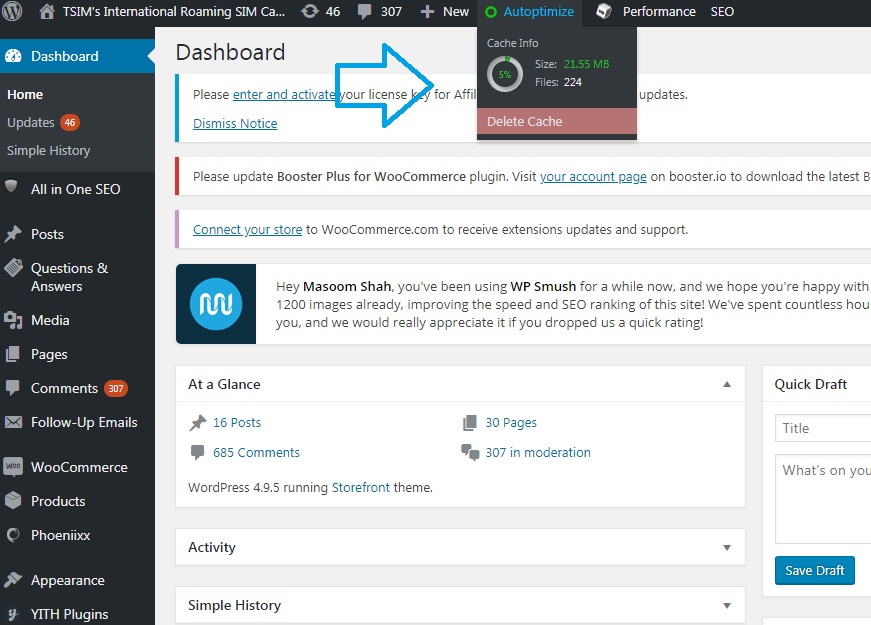The image size is (871, 625).
Task: Open Simple History in the sidebar submenu
Action: 48,151
